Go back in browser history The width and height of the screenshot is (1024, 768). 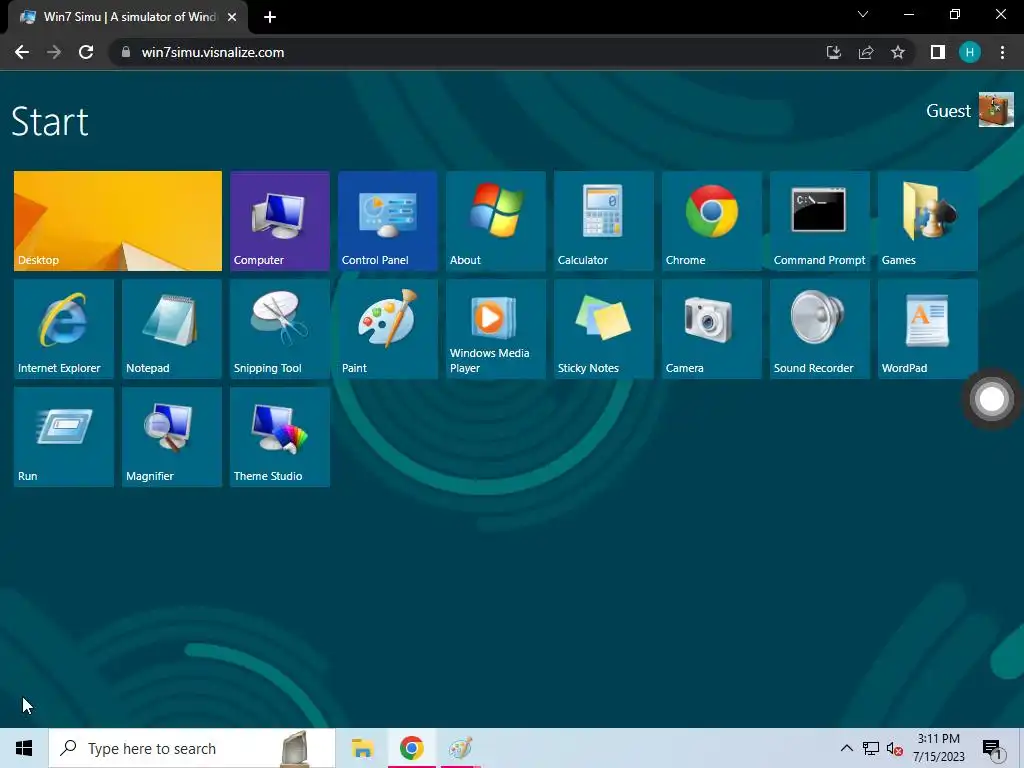point(22,52)
